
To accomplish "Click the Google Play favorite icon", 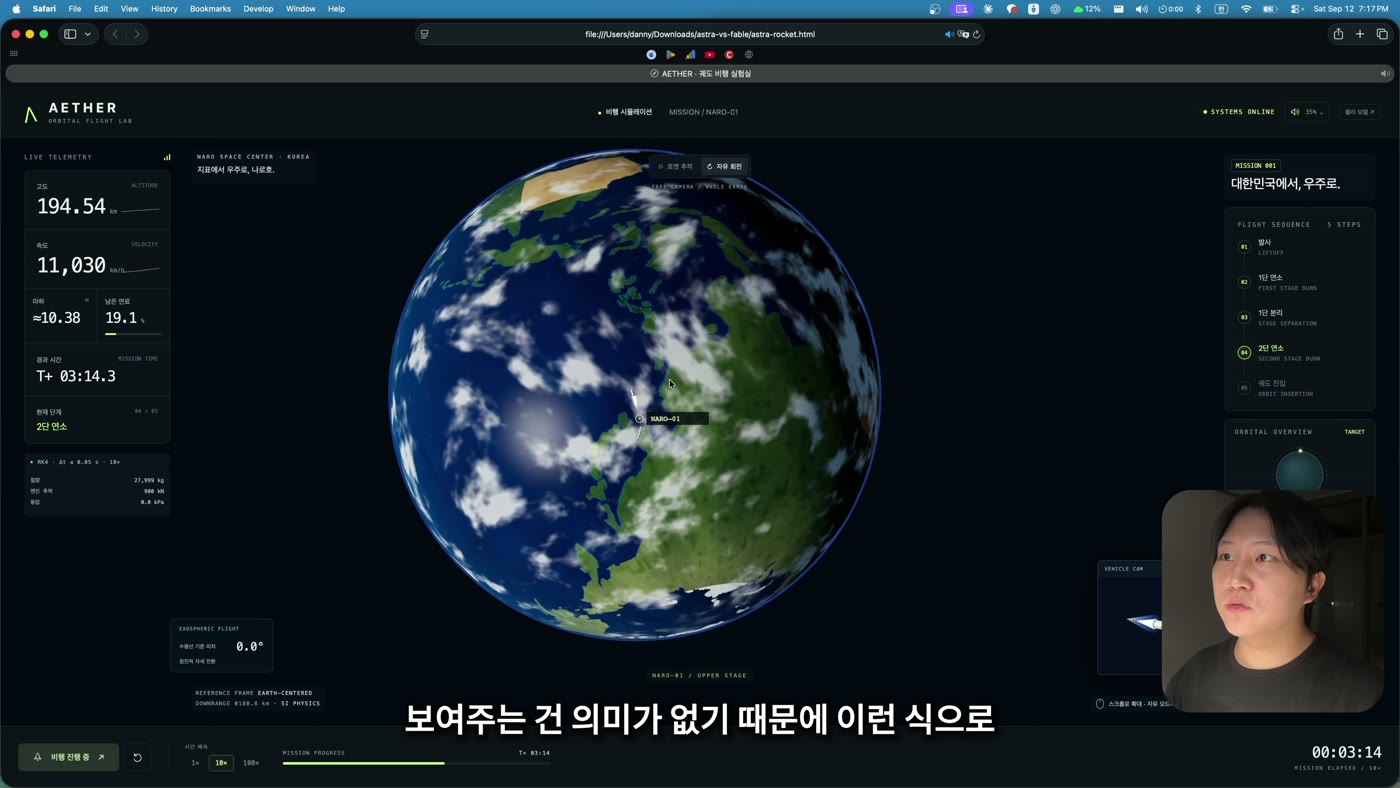I will click(x=671, y=55).
